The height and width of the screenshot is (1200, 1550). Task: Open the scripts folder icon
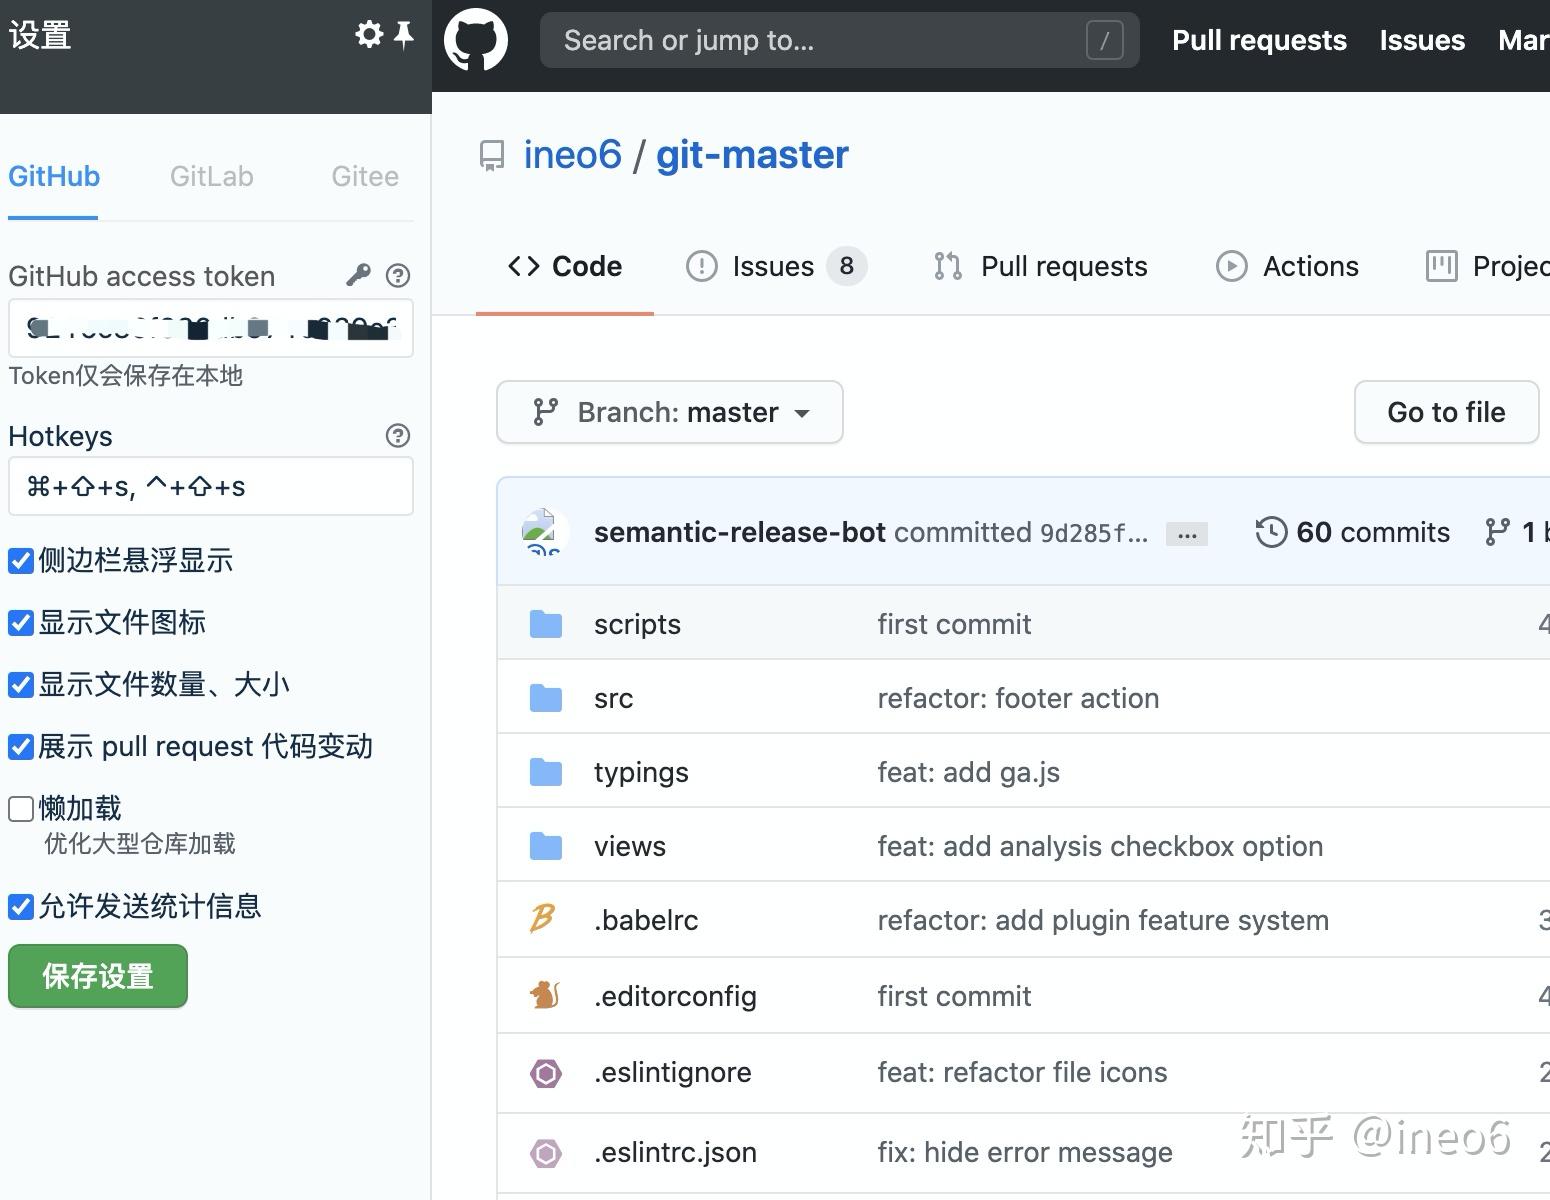coord(545,622)
